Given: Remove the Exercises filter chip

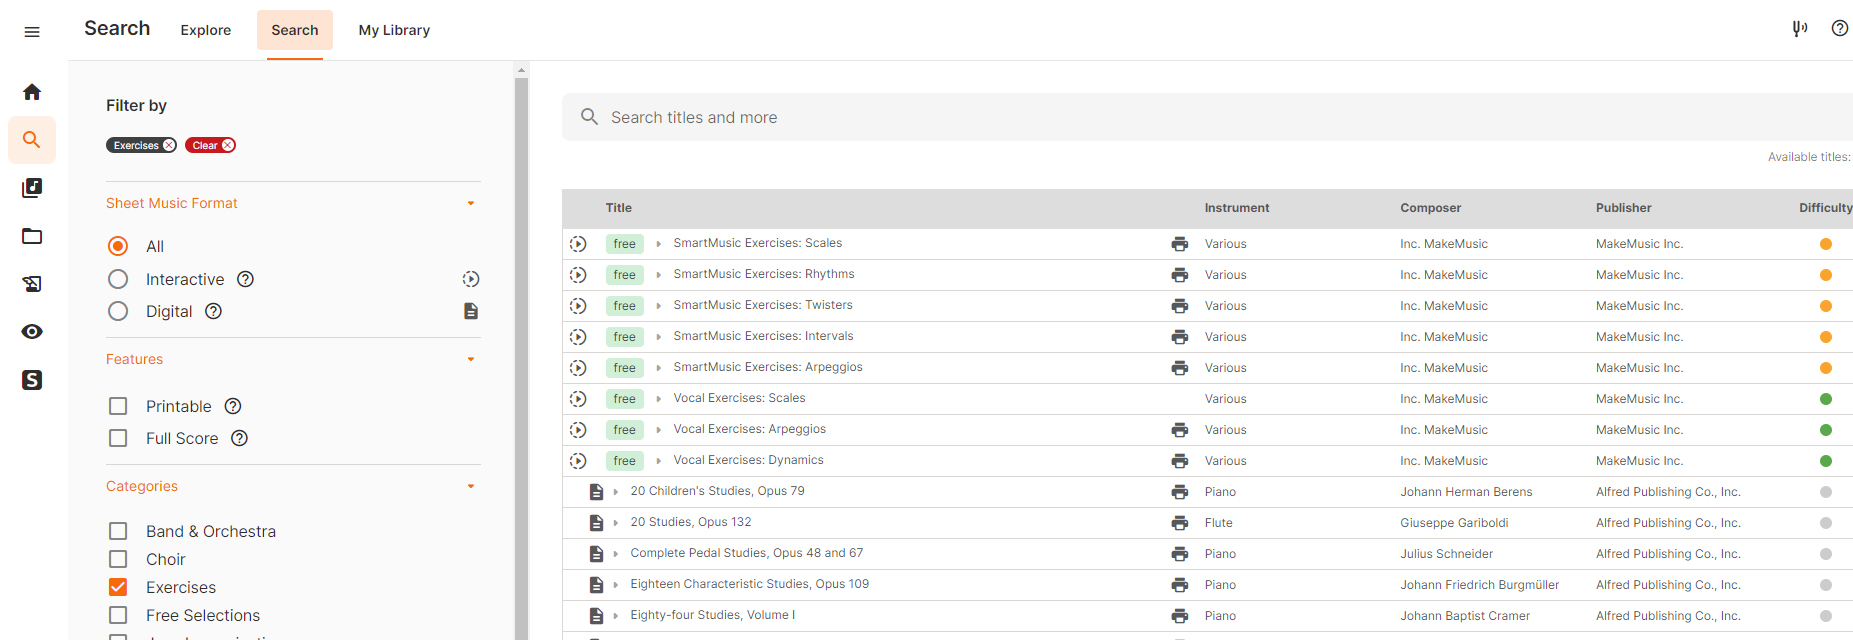Looking at the screenshot, I should coord(169,145).
